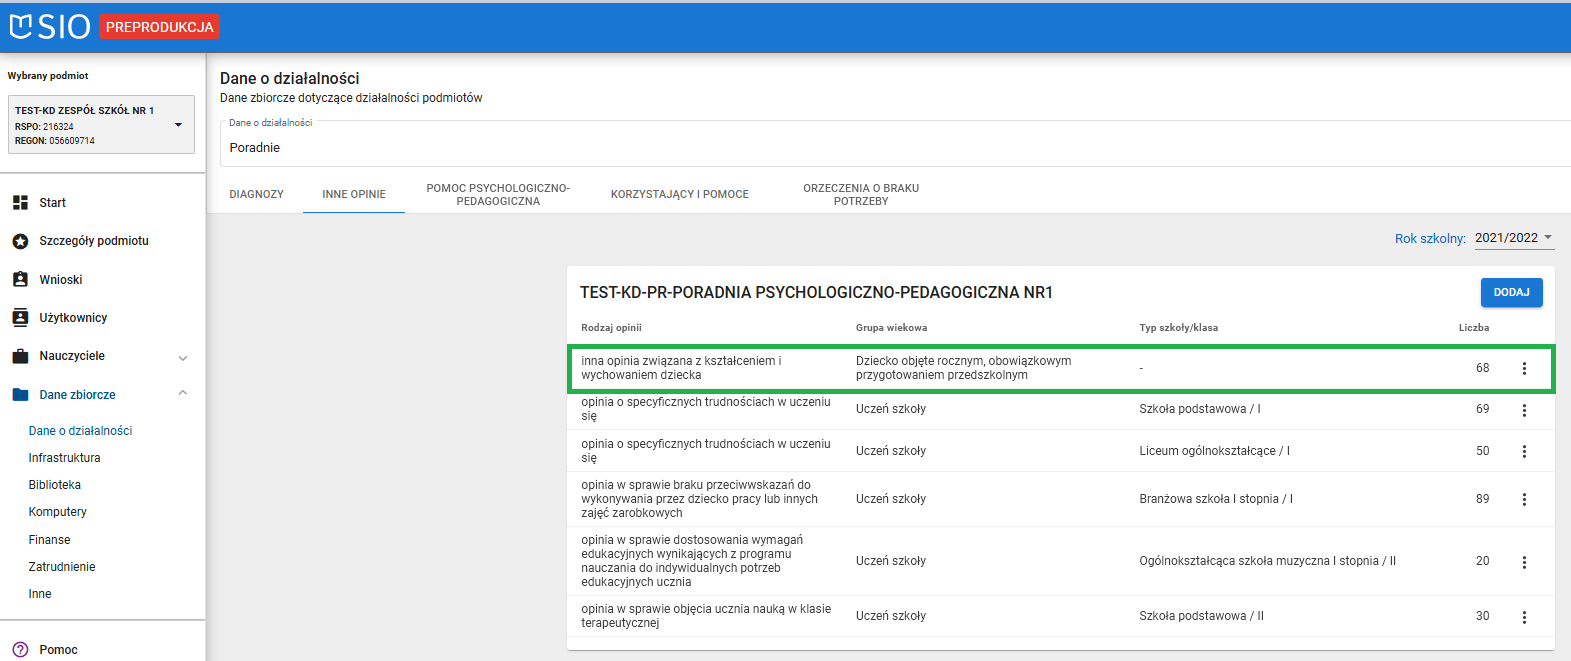Screen dimensions: 1571x661
Task: Open the Finanse submenu link
Action: [50, 540]
